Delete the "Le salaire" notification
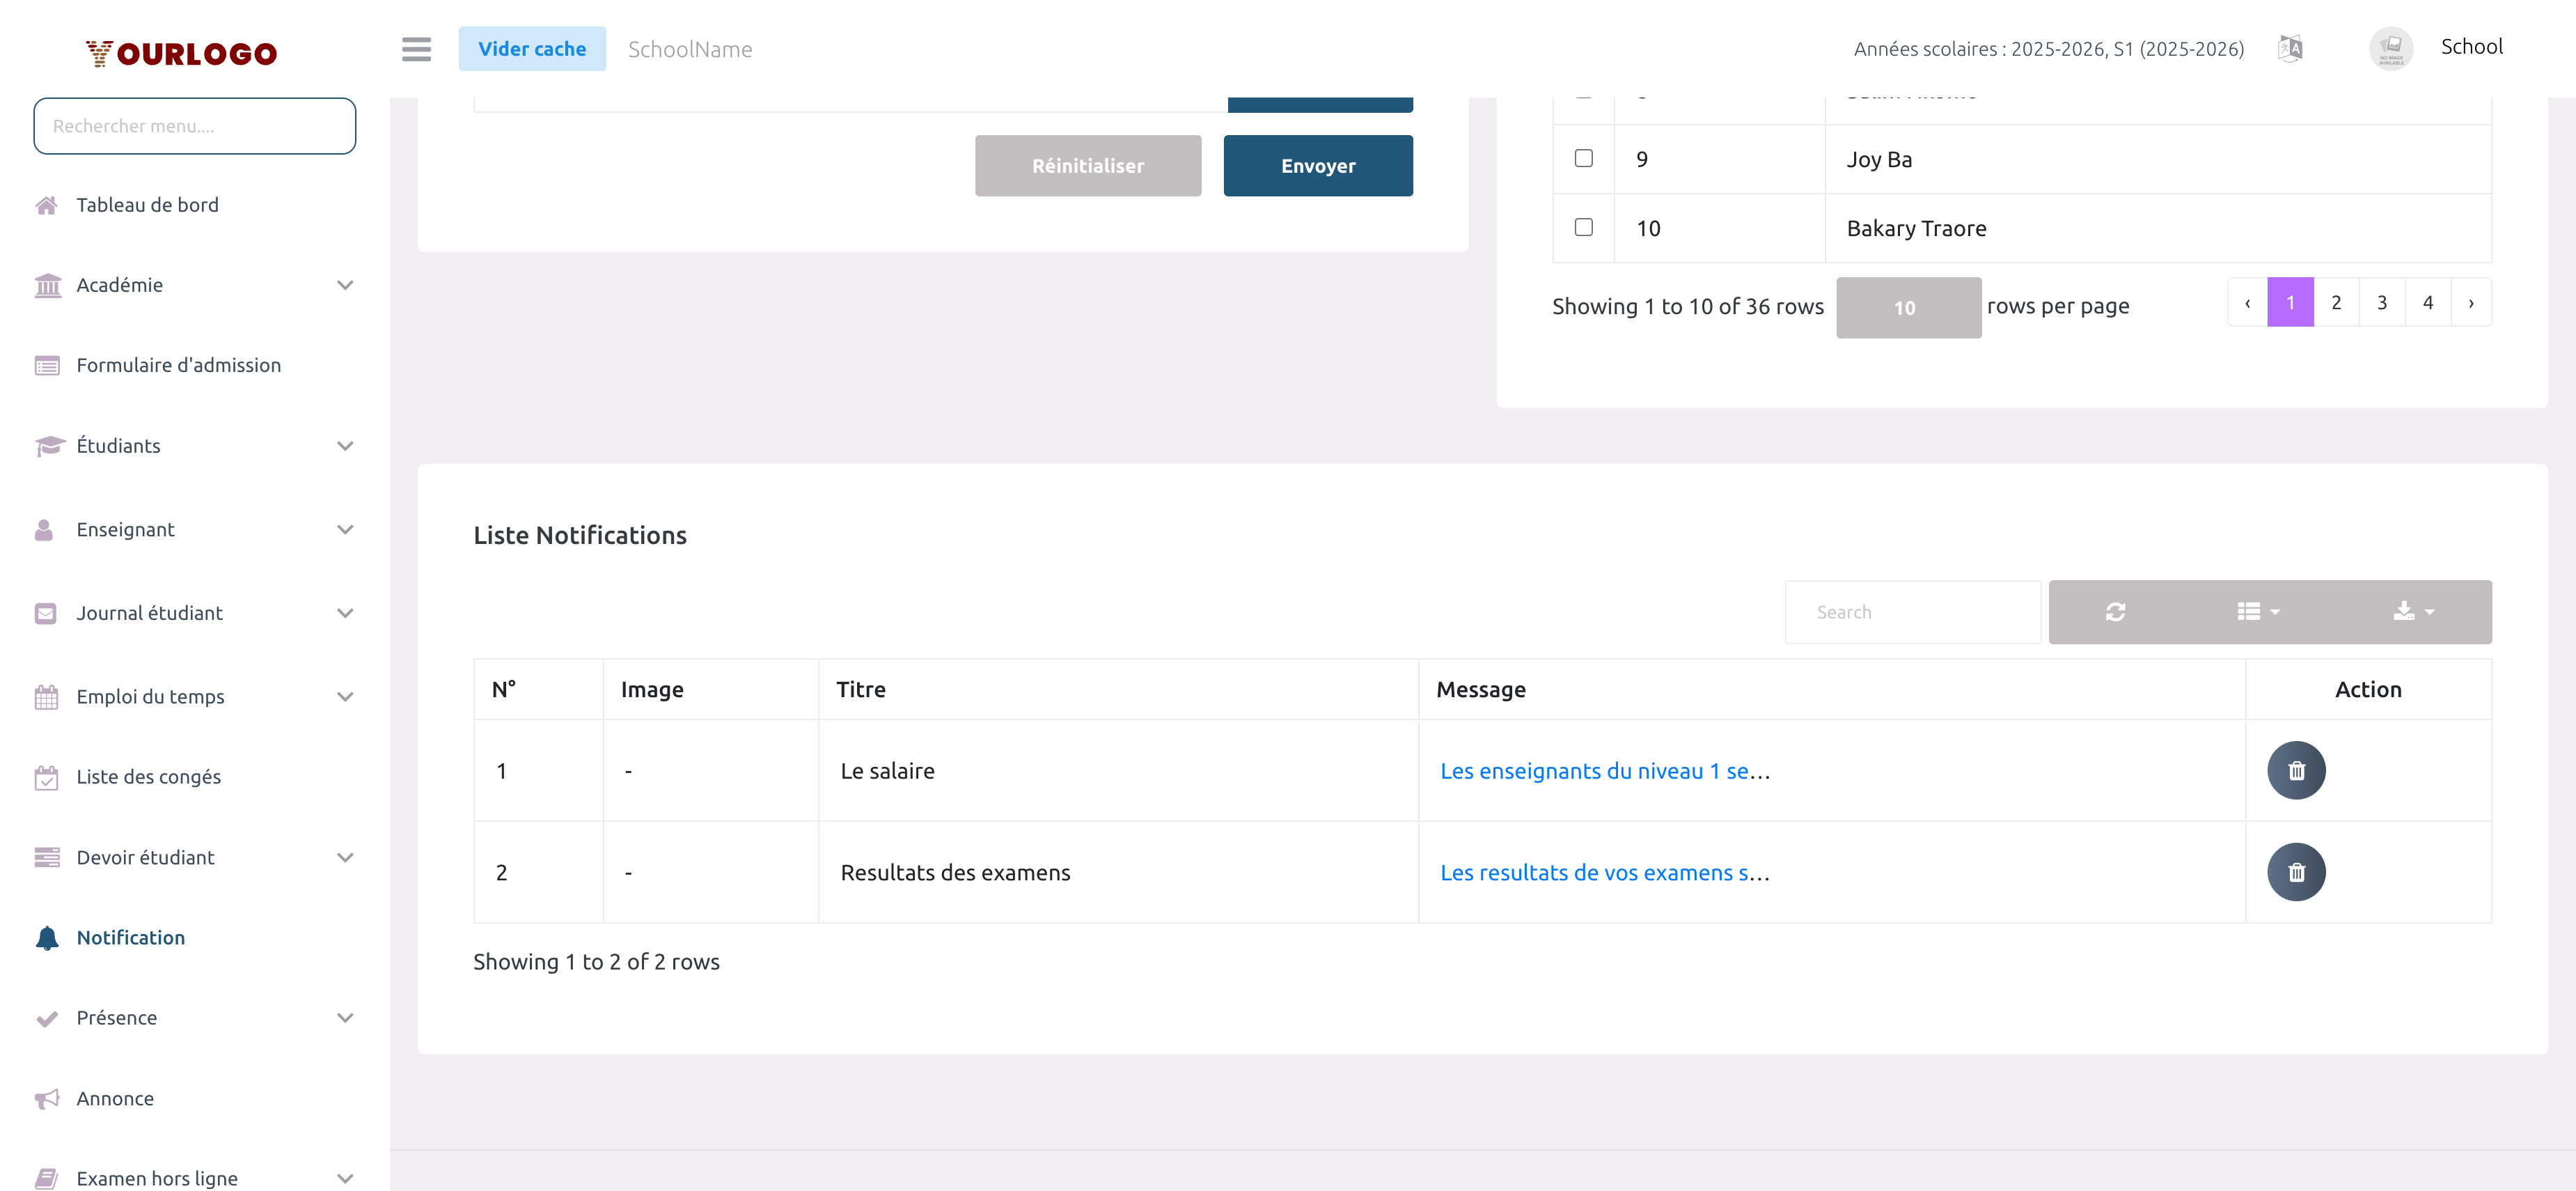2576x1191 pixels. point(2296,770)
